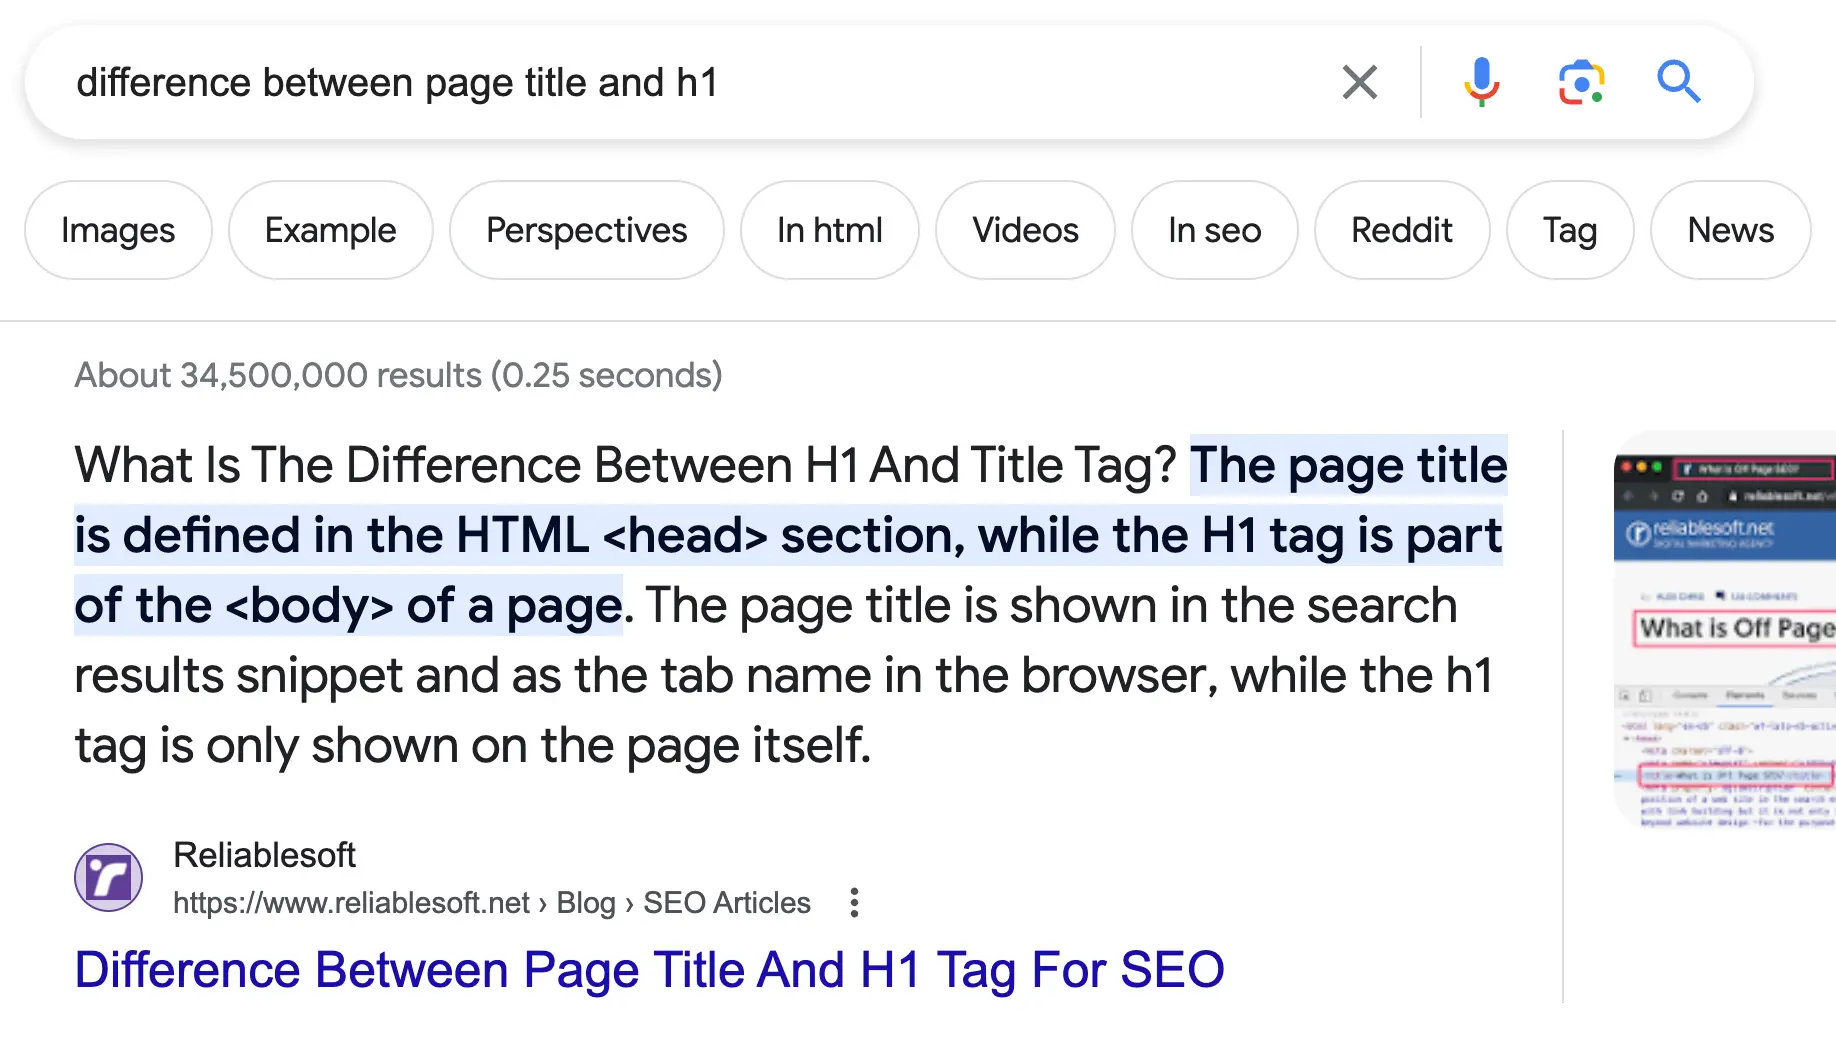Clear the search query with X icon

1359,82
